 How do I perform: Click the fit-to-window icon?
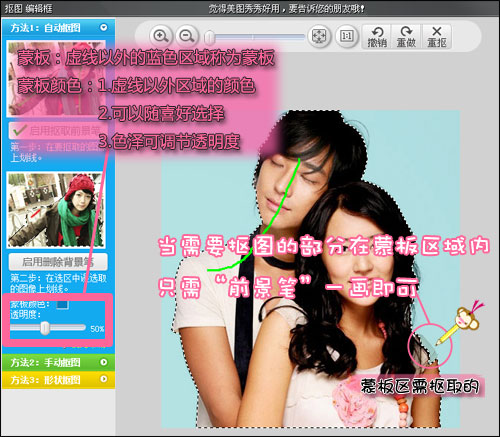[x=319, y=36]
